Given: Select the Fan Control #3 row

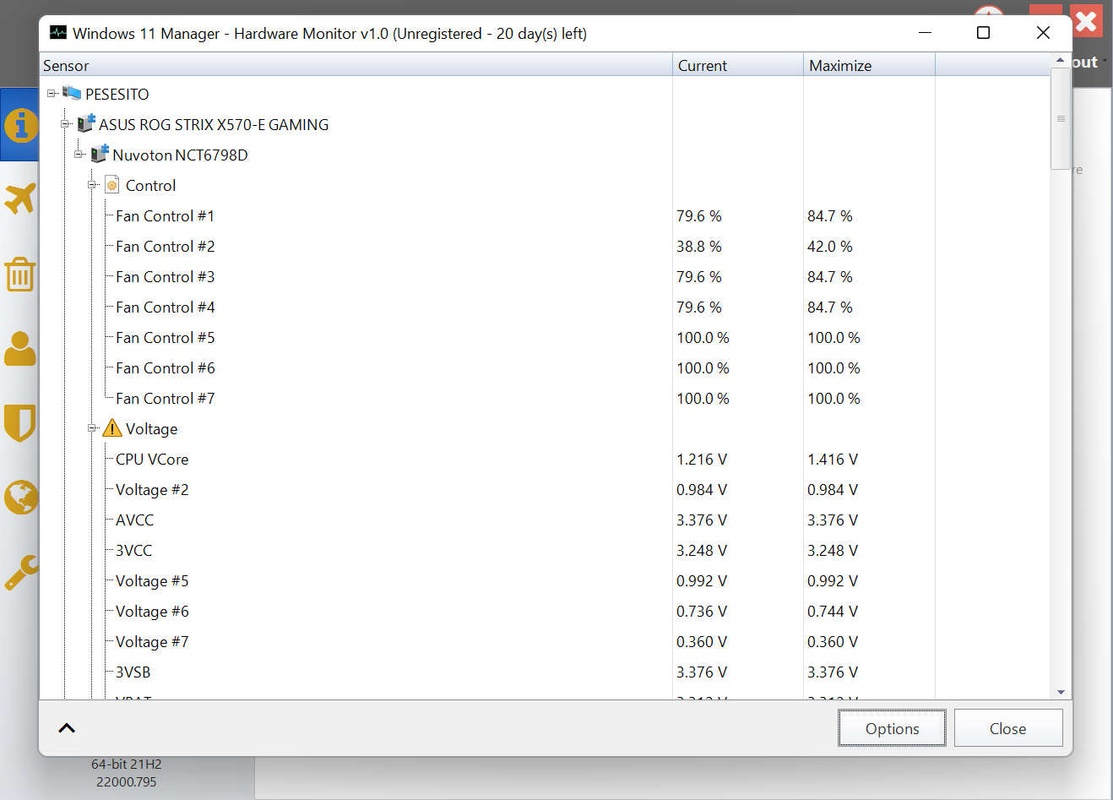Looking at the screenshot, I should click(545, 277).
